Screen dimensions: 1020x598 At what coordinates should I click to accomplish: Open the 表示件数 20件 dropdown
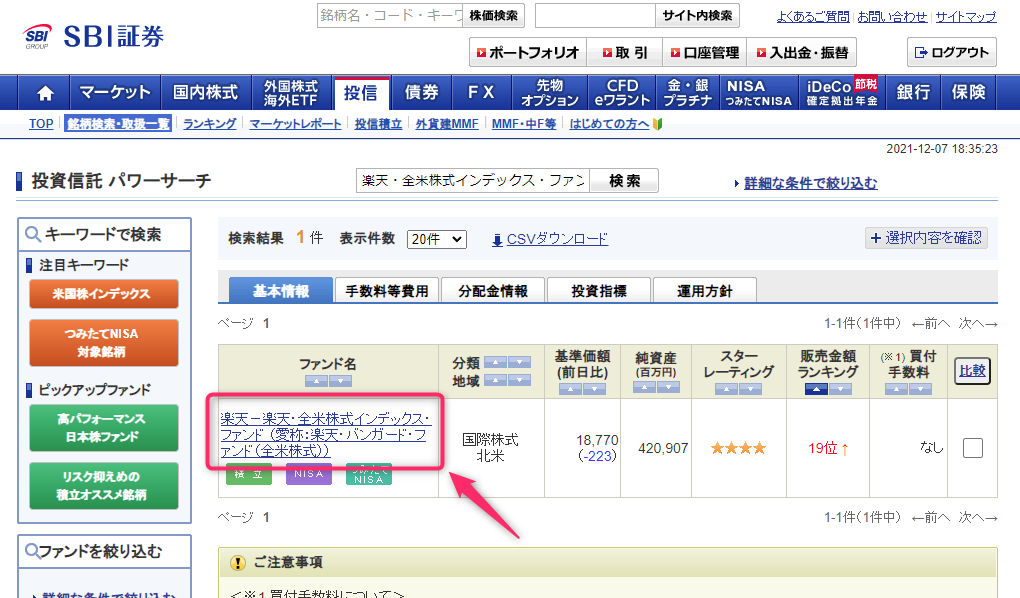coord(436,239)
